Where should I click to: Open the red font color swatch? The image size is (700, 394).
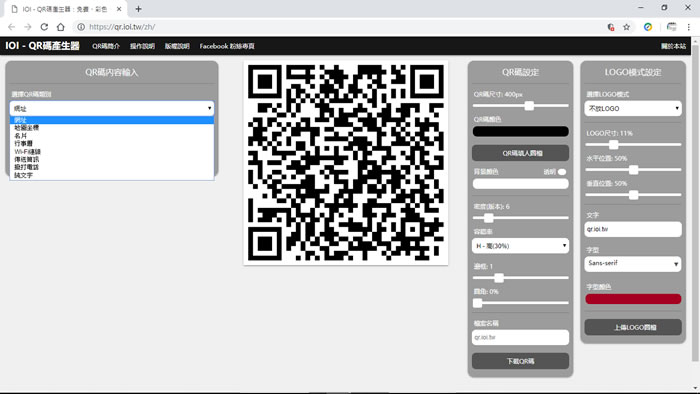pos(633,299)
